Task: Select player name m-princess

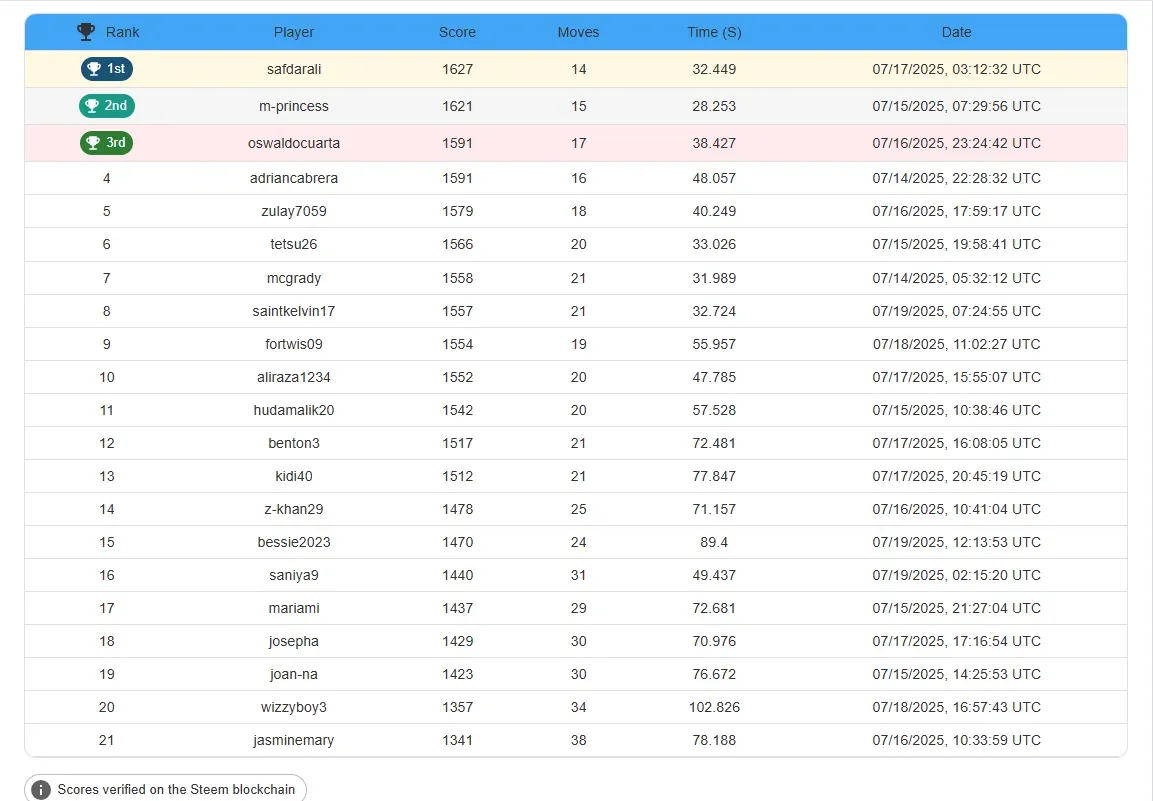Action: click(x=293, y=106)
